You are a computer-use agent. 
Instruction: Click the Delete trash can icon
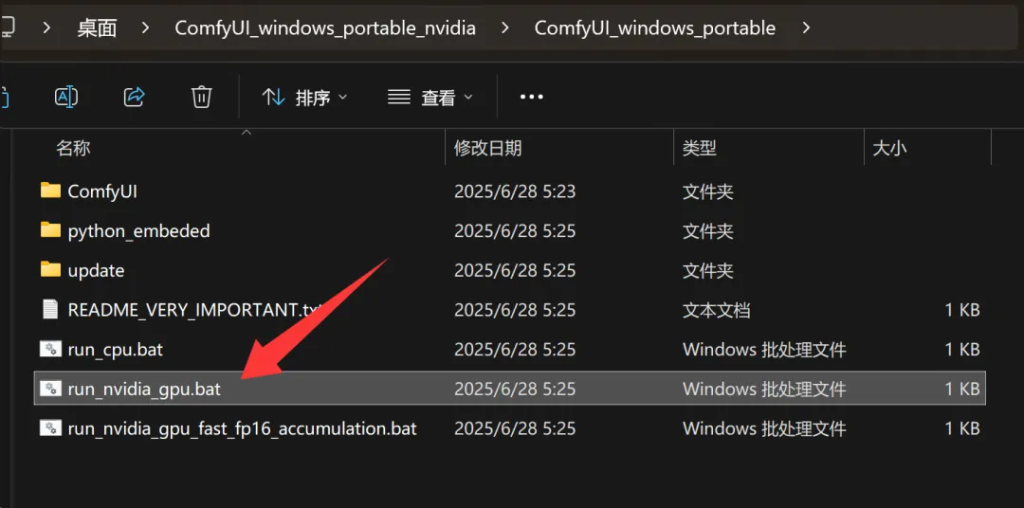click(x=201, y=97)
